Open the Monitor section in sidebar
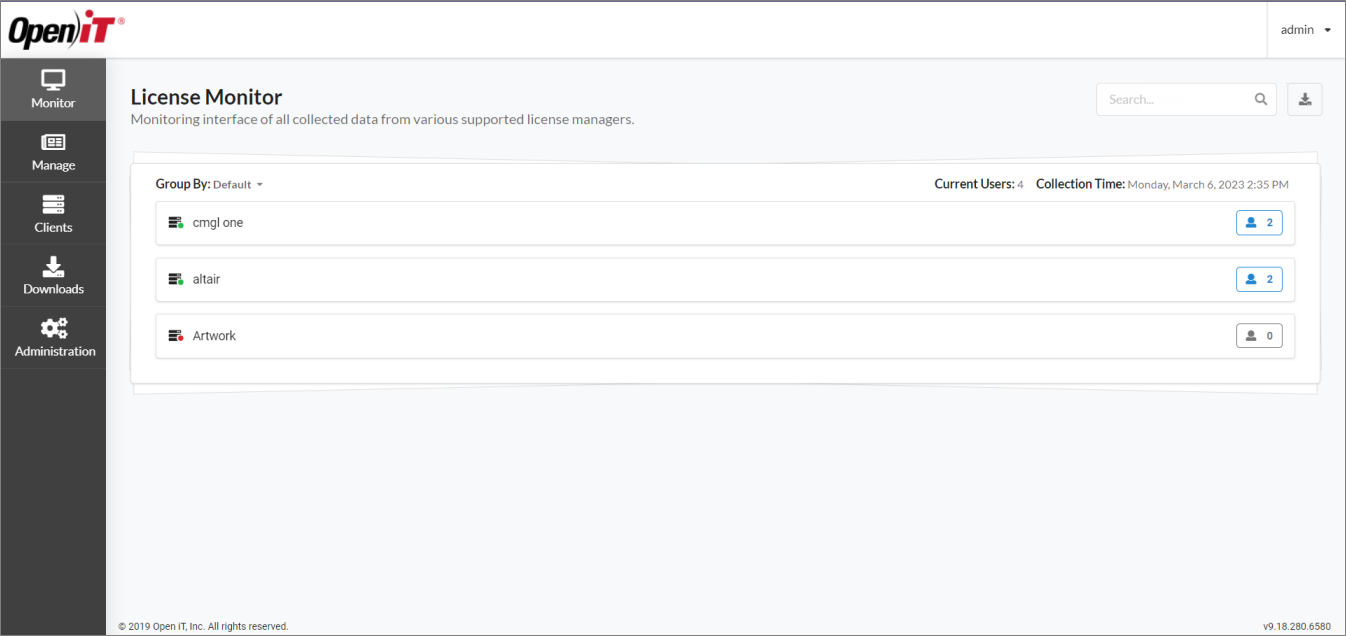 click(53, 89)
